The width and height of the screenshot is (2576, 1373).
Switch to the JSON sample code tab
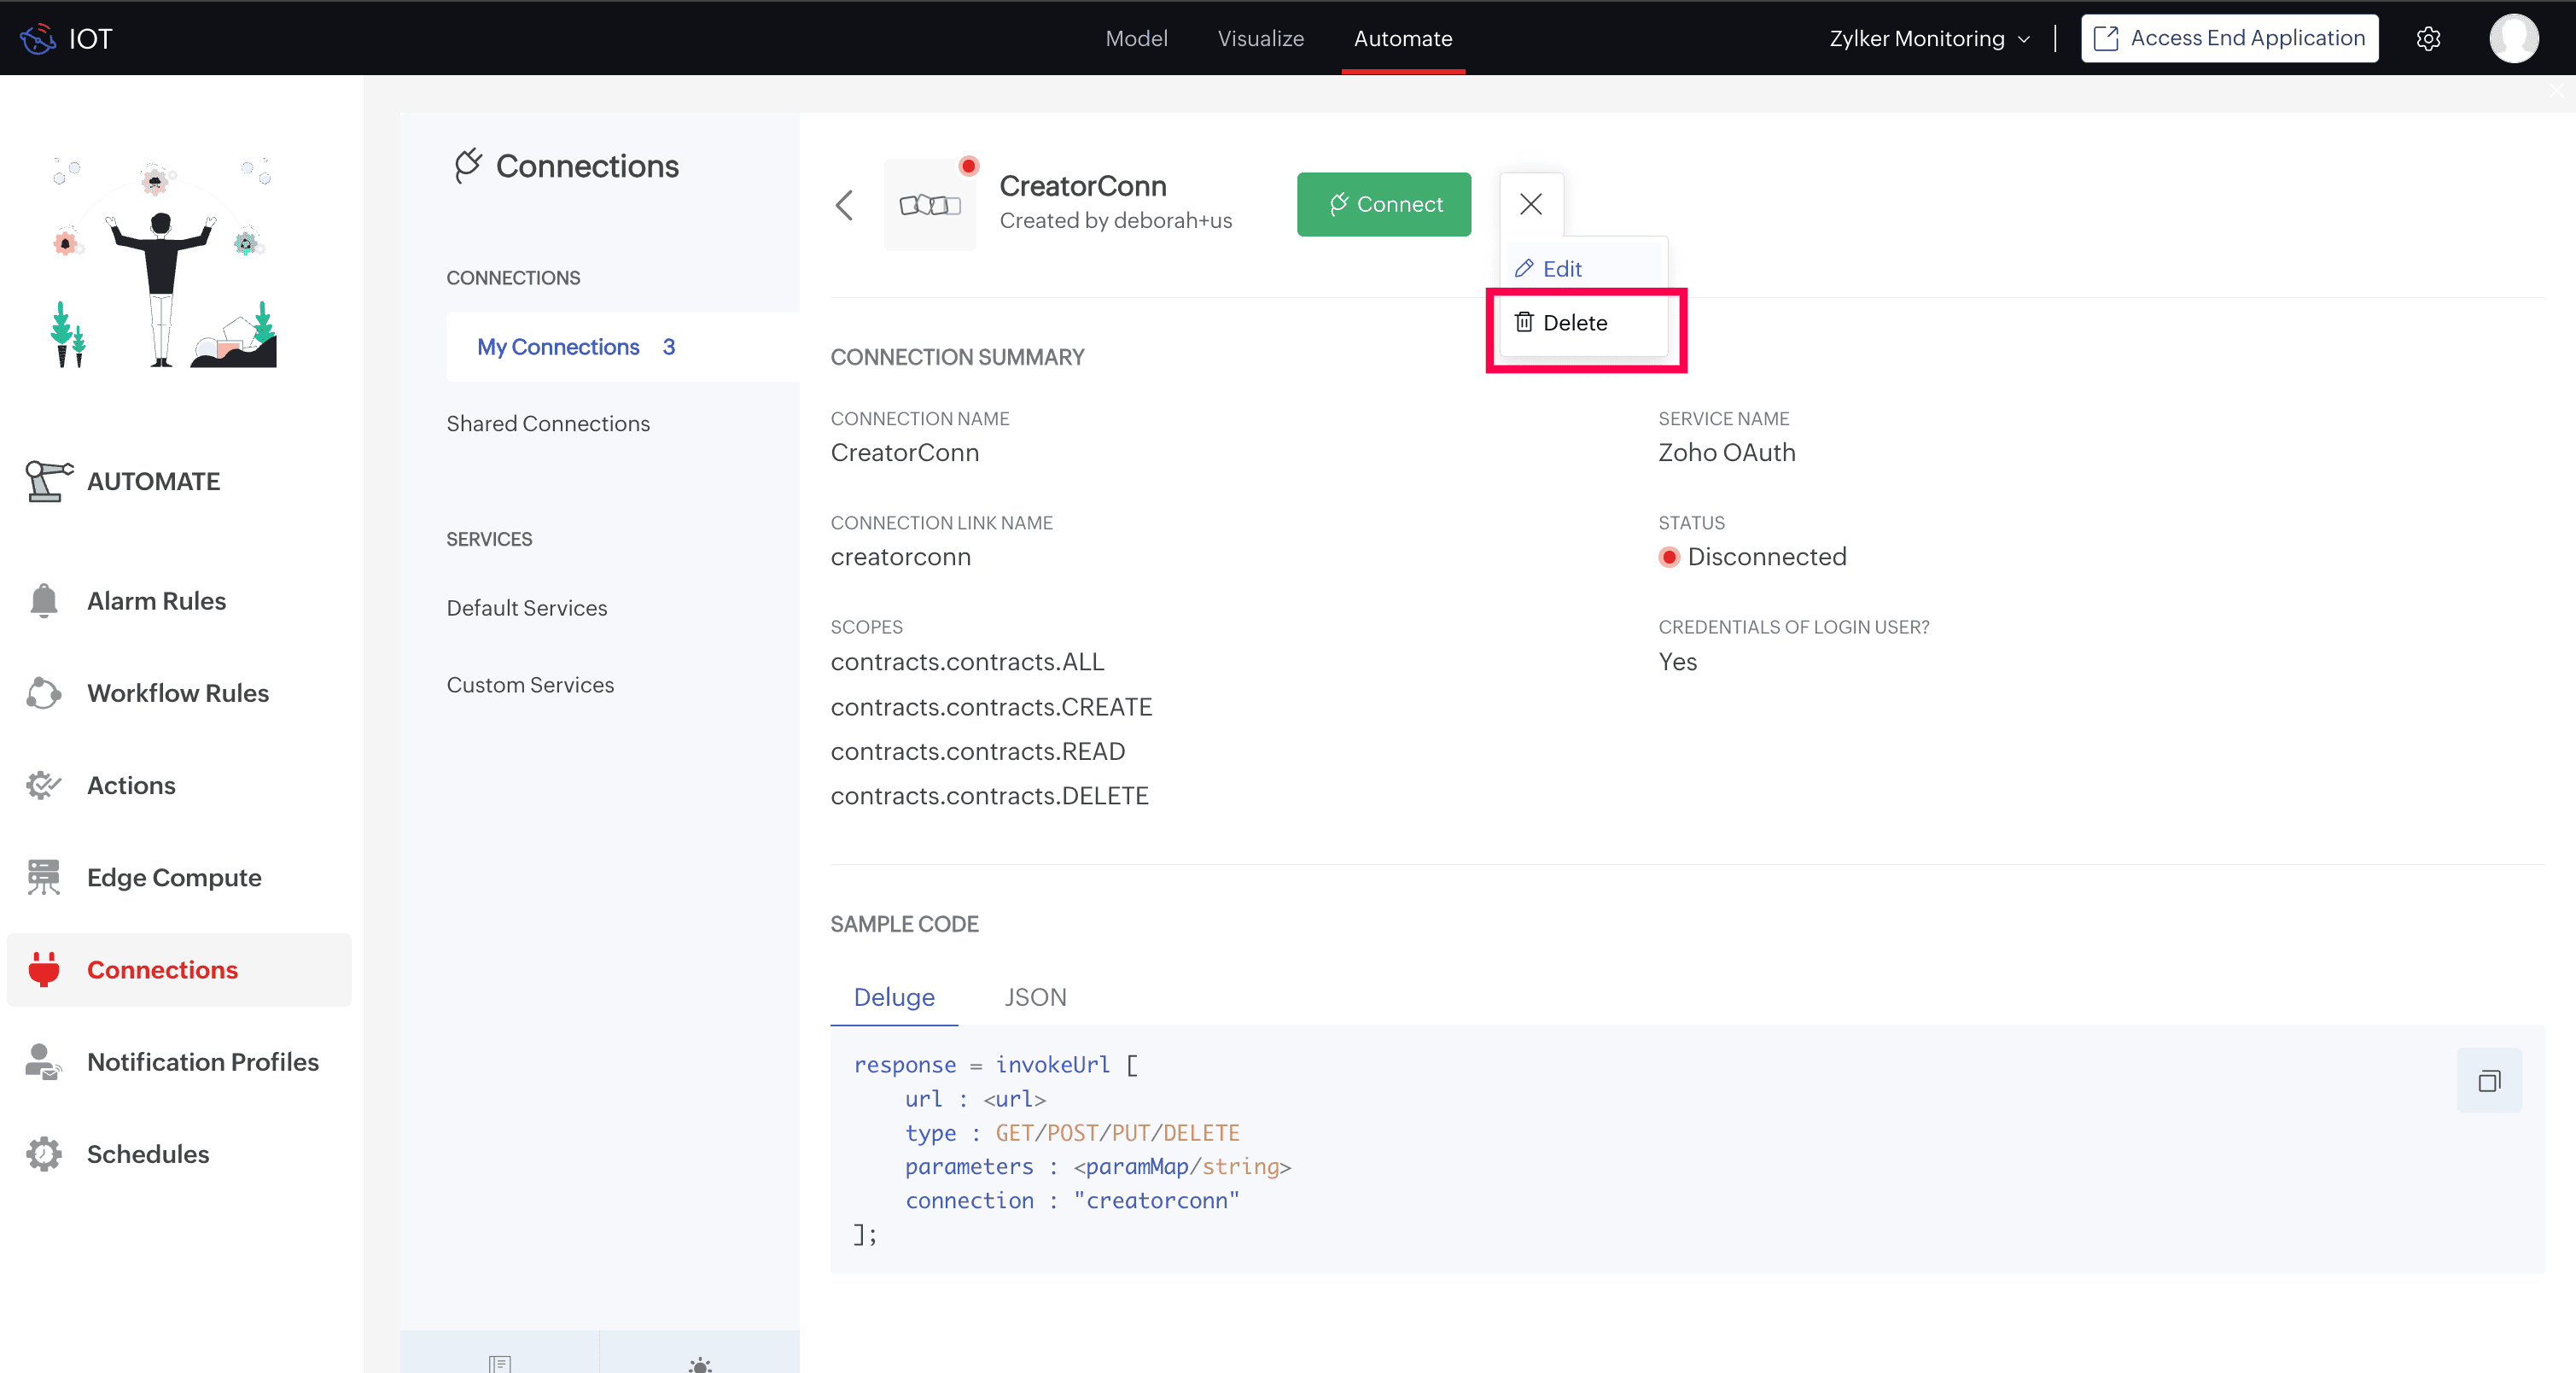pyautogui.click(x=1035, y=997)
